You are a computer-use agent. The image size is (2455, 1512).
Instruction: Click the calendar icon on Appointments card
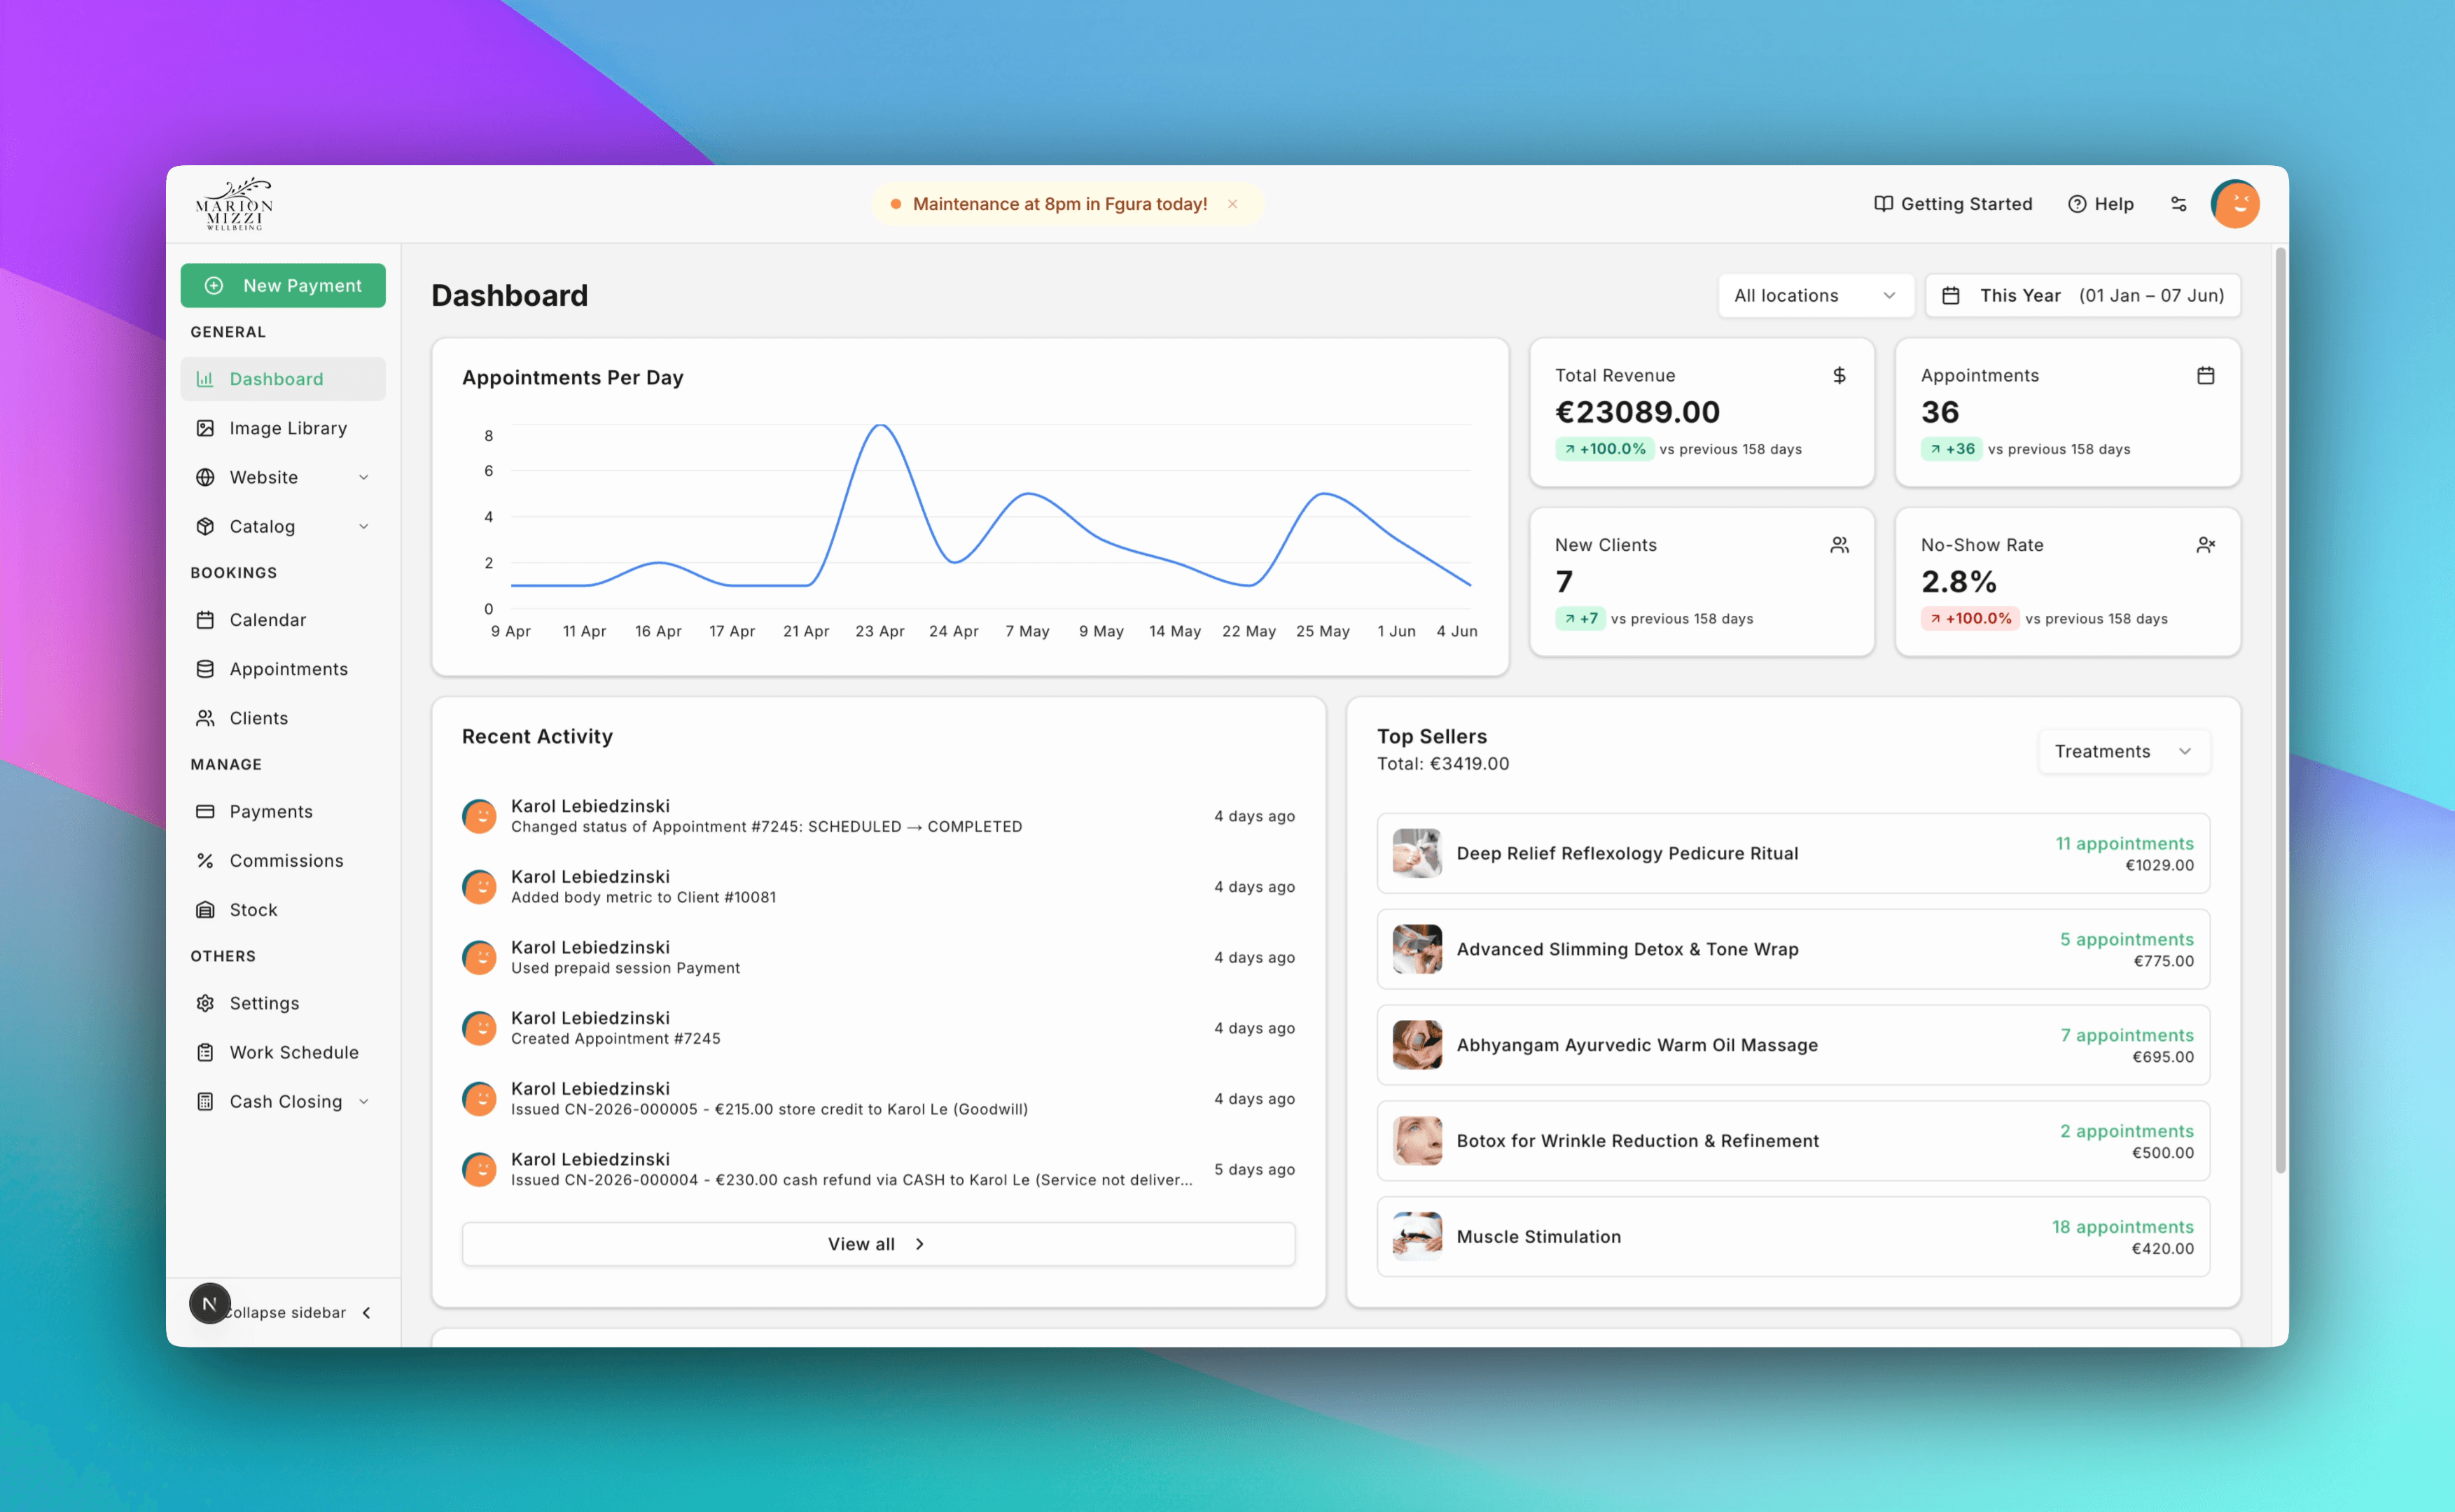click(x=2205, y=375)
